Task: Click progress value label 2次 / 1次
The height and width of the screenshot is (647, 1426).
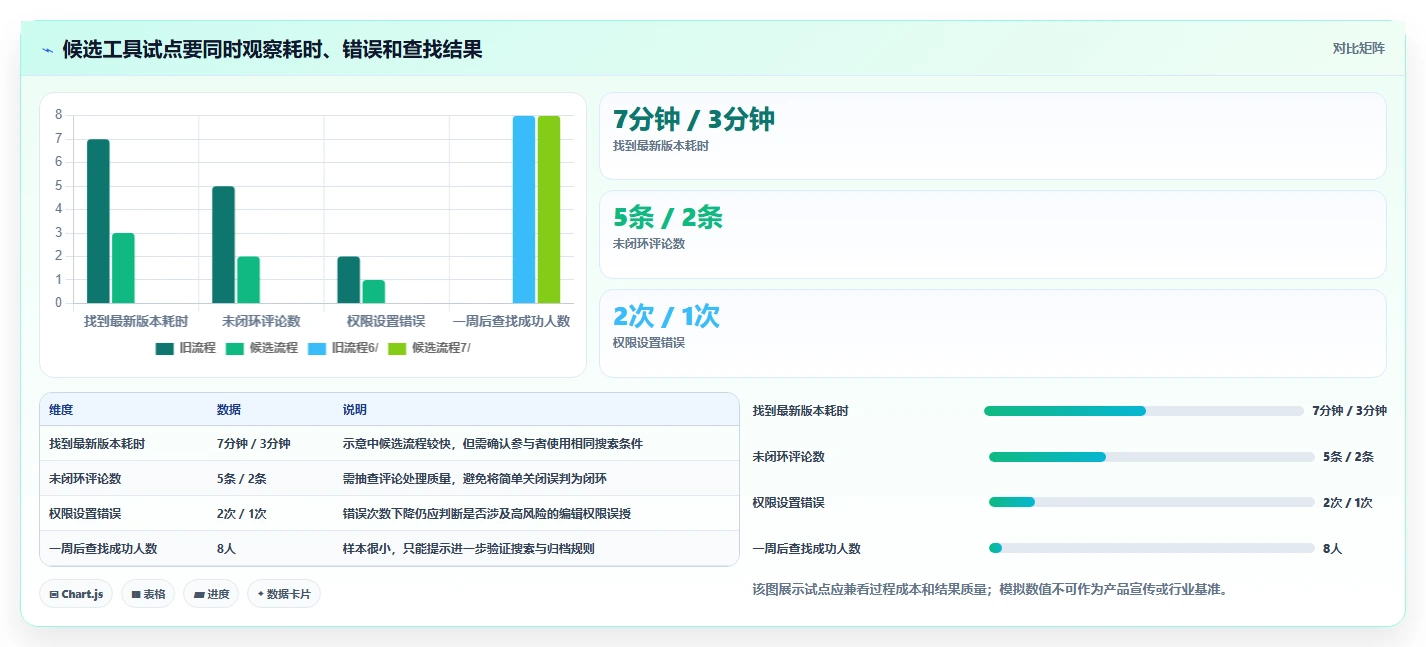Action: (1348, 502)
